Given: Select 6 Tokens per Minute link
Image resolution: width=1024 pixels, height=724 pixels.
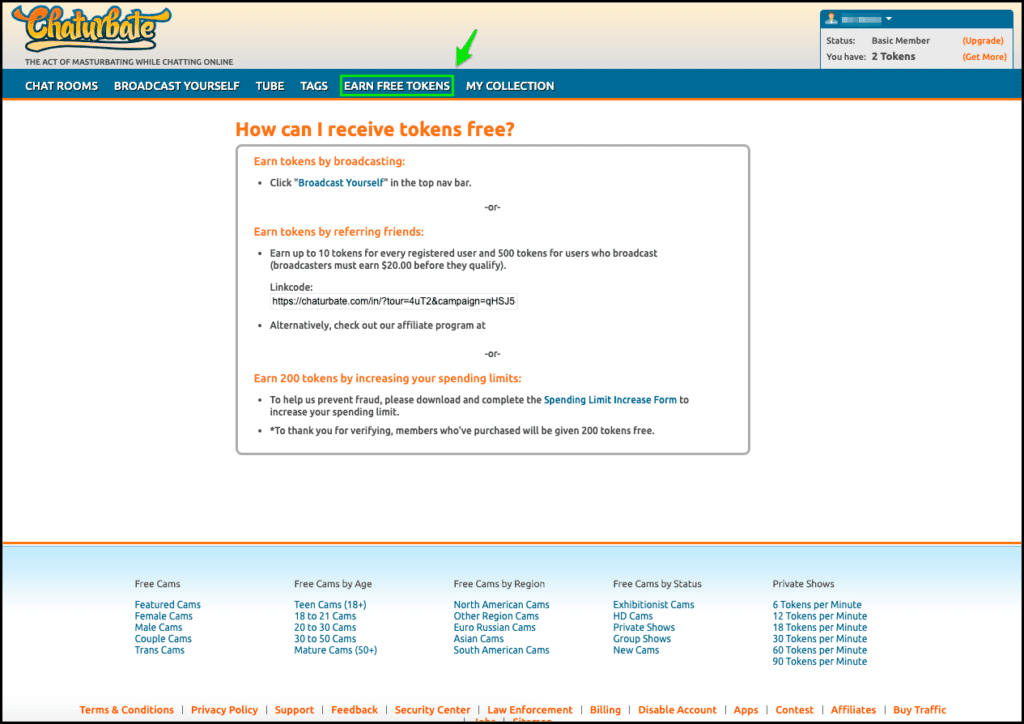Looking at the screenshot, I should (x=817, y=605).
